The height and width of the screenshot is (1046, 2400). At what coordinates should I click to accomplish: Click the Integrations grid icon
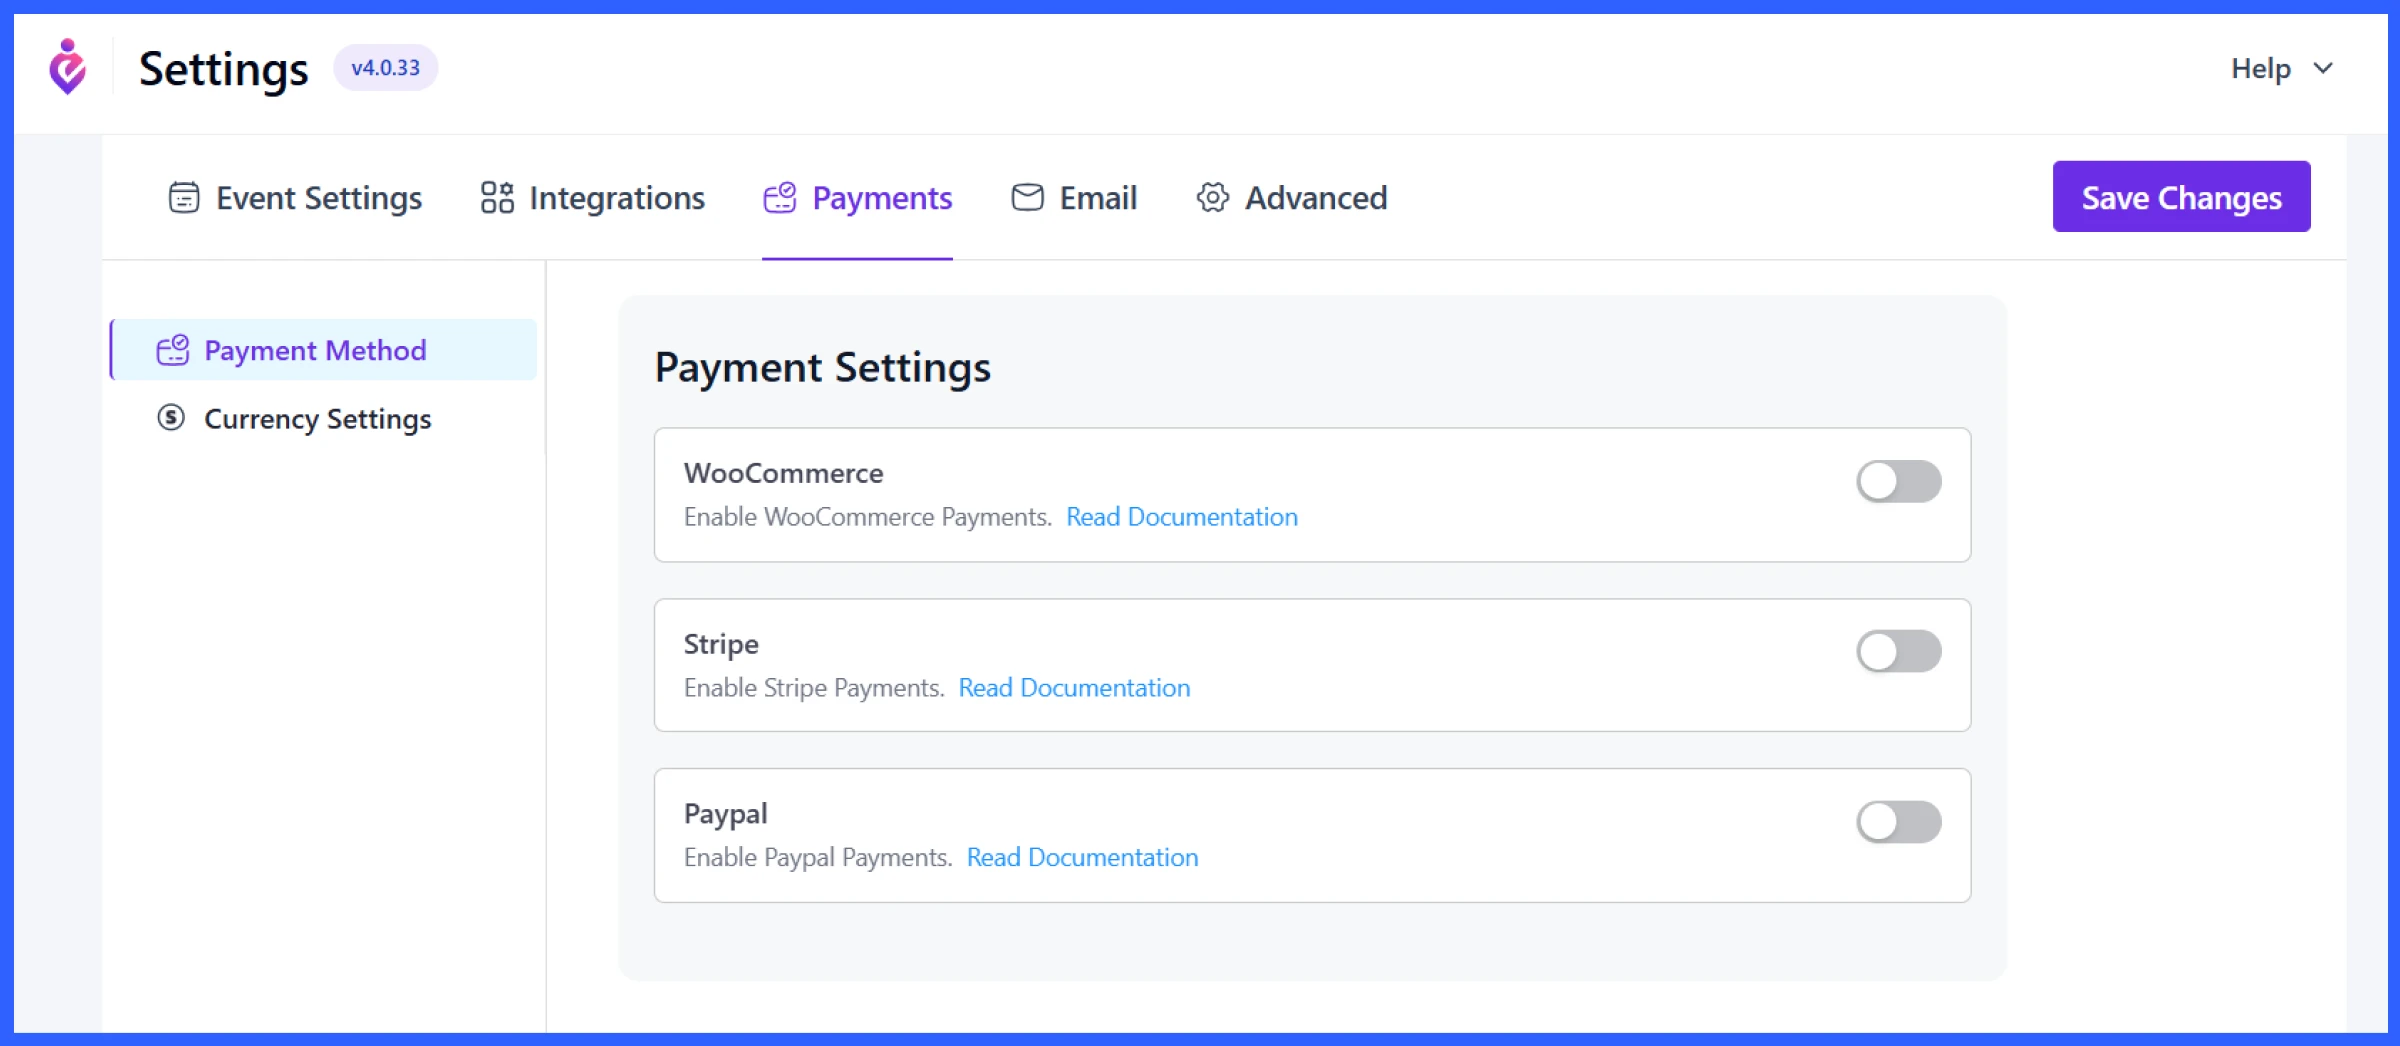497,198
